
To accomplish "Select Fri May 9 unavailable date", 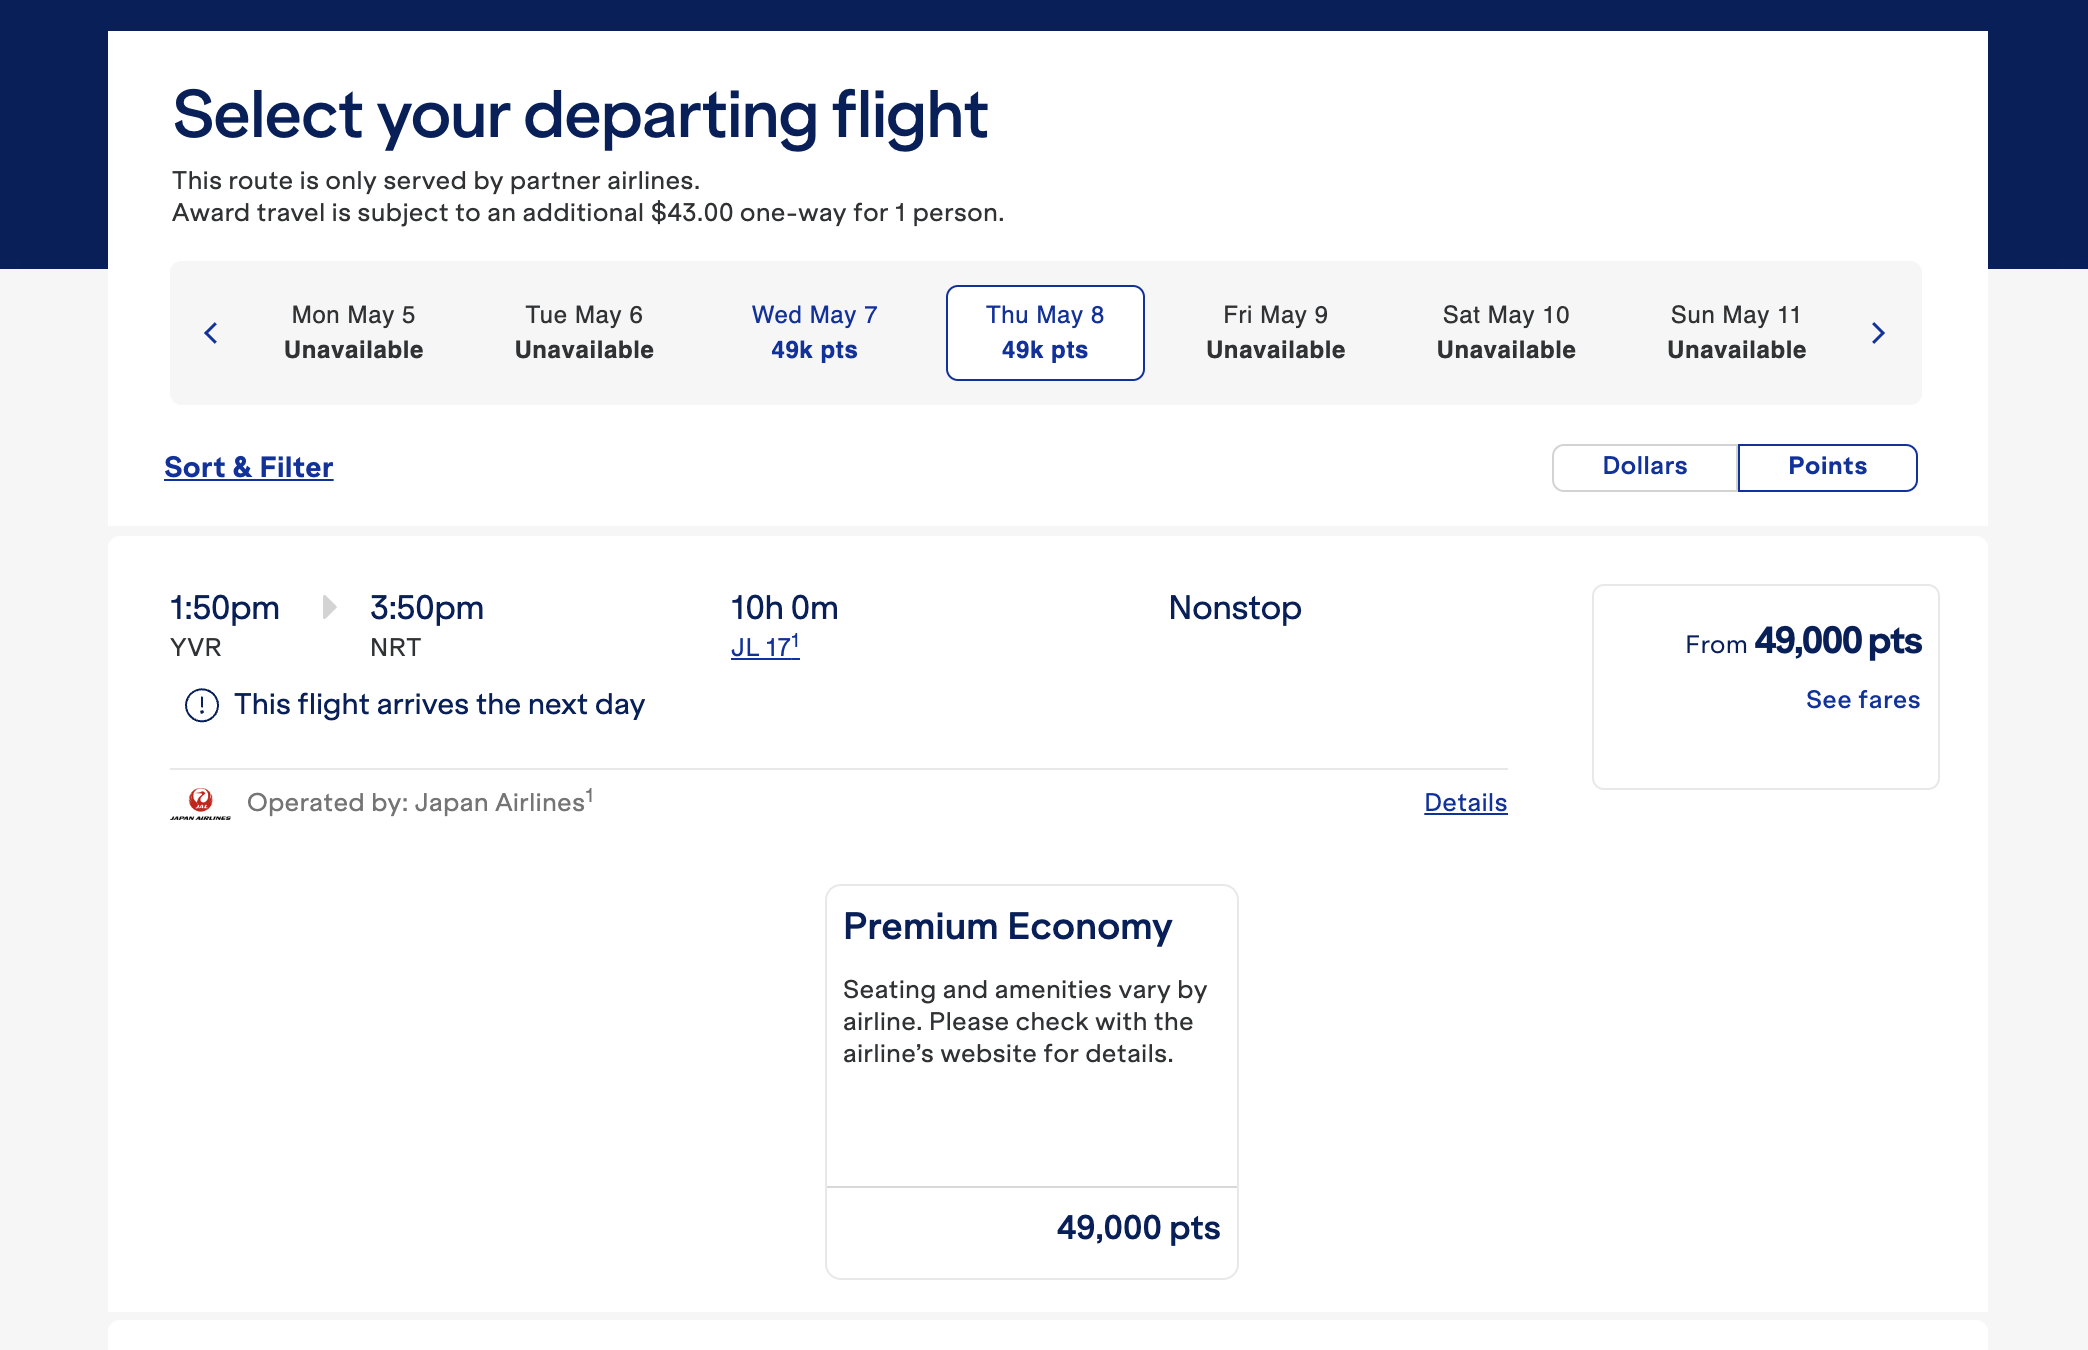I will click(1275, 333).
